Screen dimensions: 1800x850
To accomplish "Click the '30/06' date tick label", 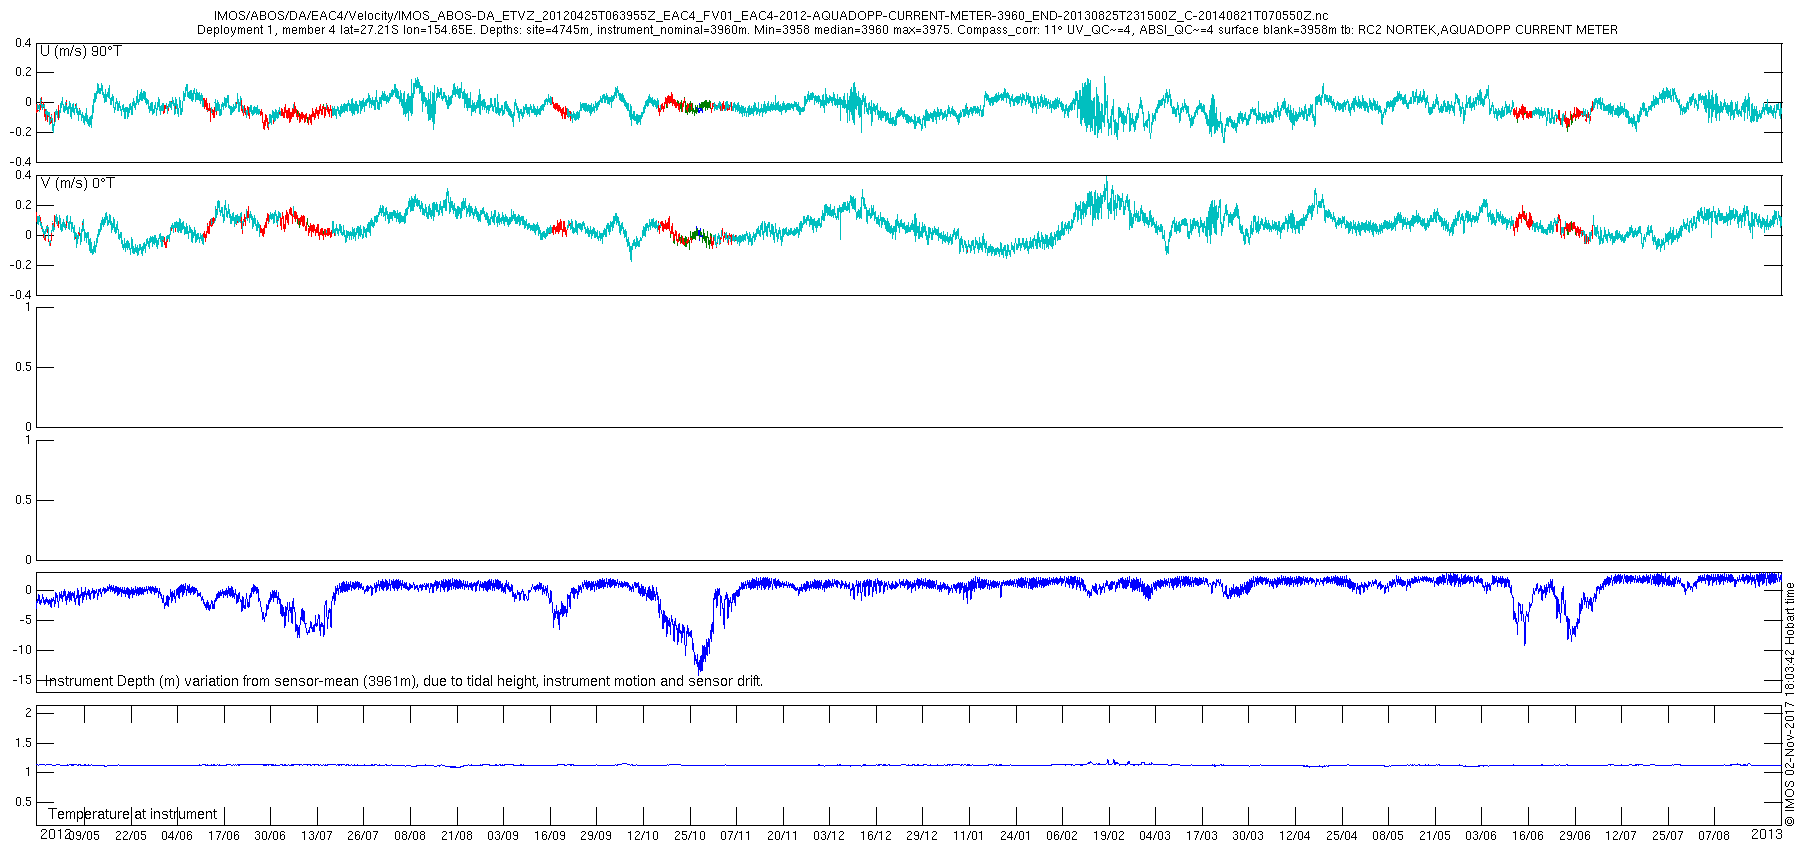I will coord(270,836).
